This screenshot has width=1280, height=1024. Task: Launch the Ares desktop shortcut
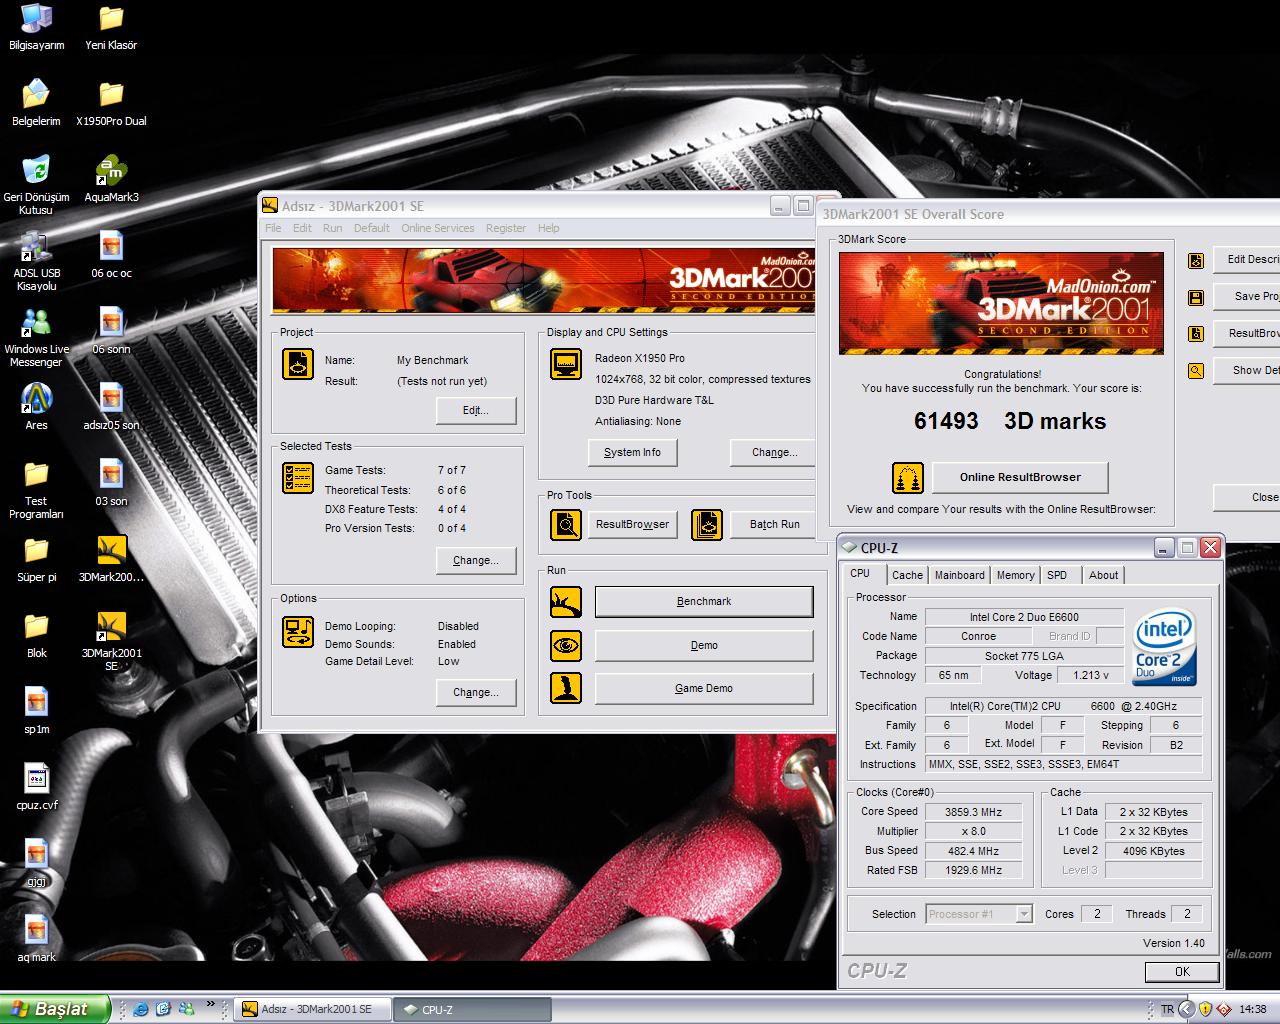tap(36, 407)
